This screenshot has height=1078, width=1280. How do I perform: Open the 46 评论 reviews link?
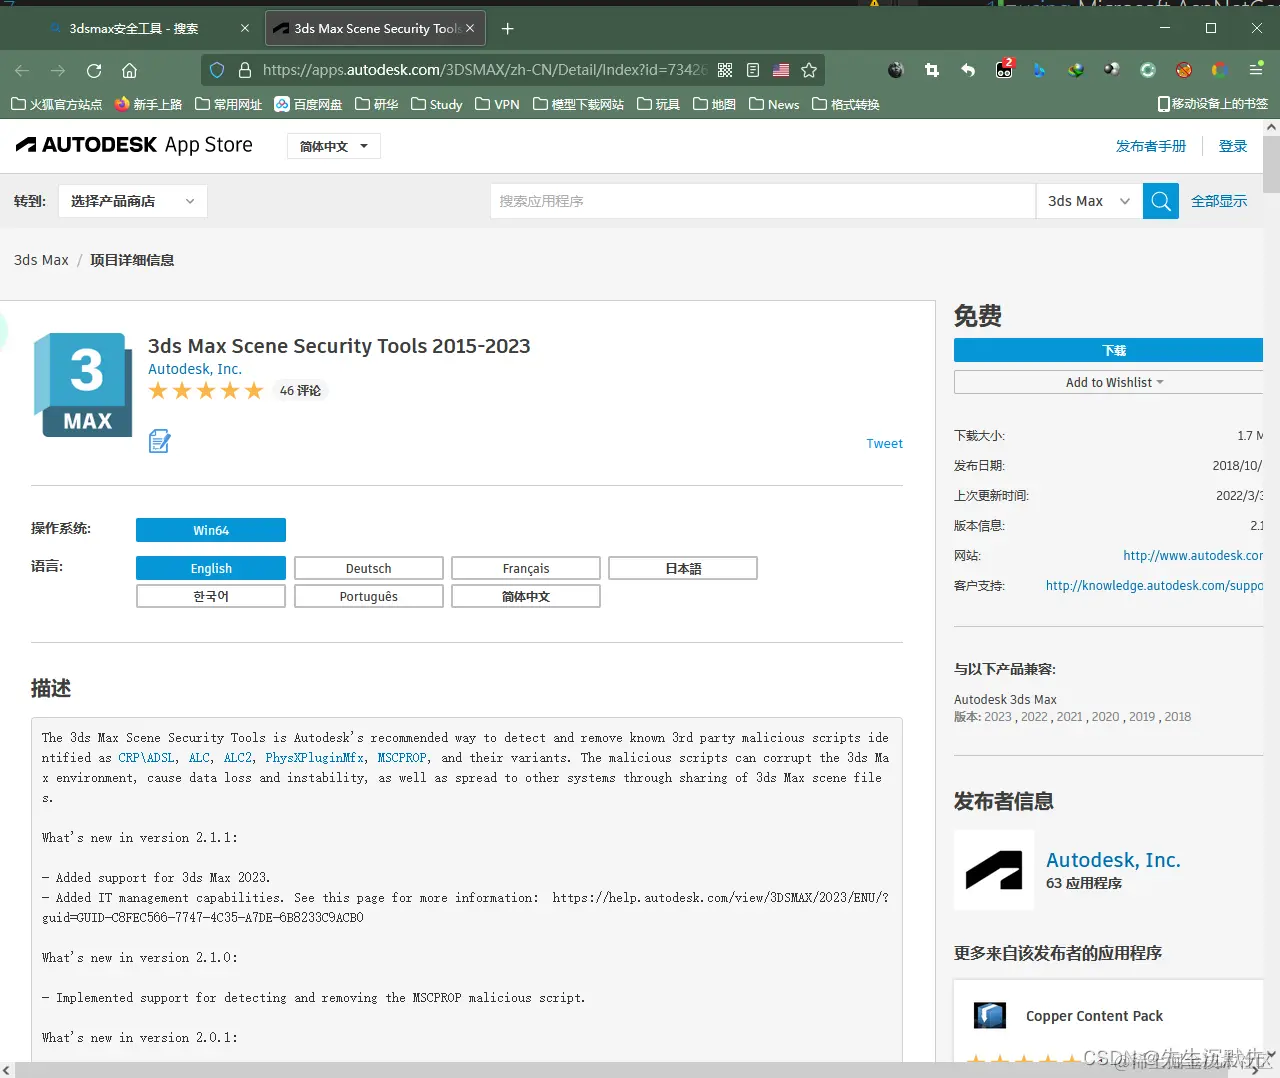pos(300,391)
